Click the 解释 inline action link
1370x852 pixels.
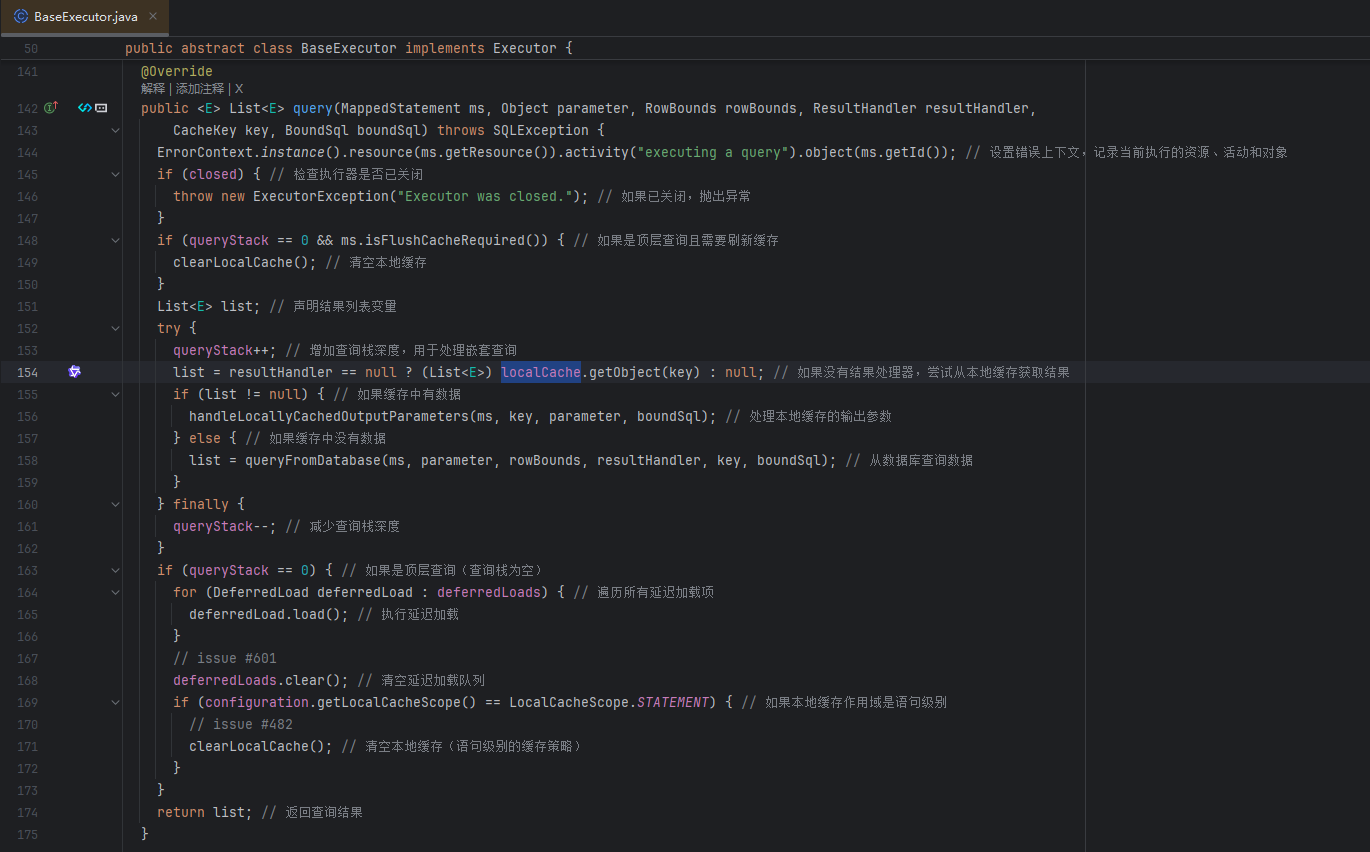[153, 89]
